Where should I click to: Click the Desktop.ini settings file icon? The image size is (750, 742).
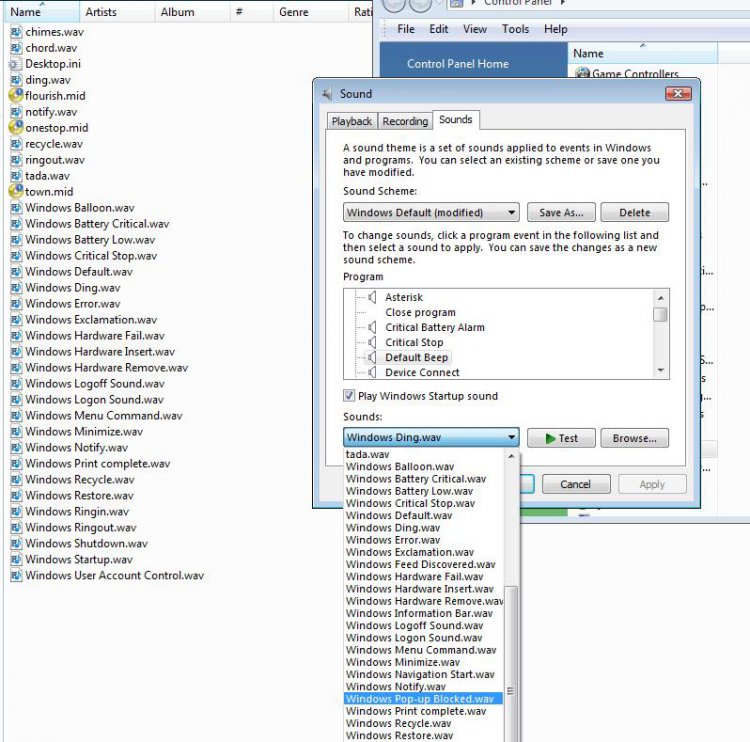pos(16,64)
